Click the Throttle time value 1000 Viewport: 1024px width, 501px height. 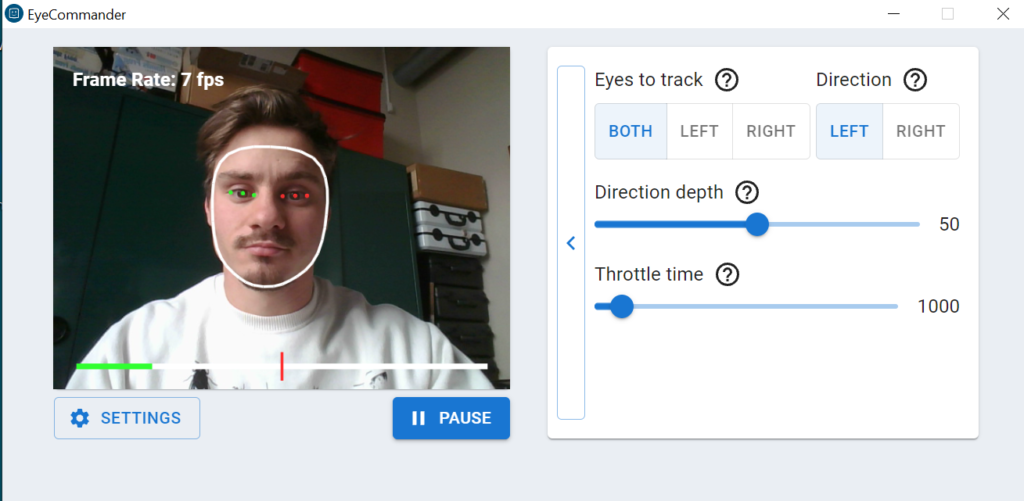coord(938,306)
